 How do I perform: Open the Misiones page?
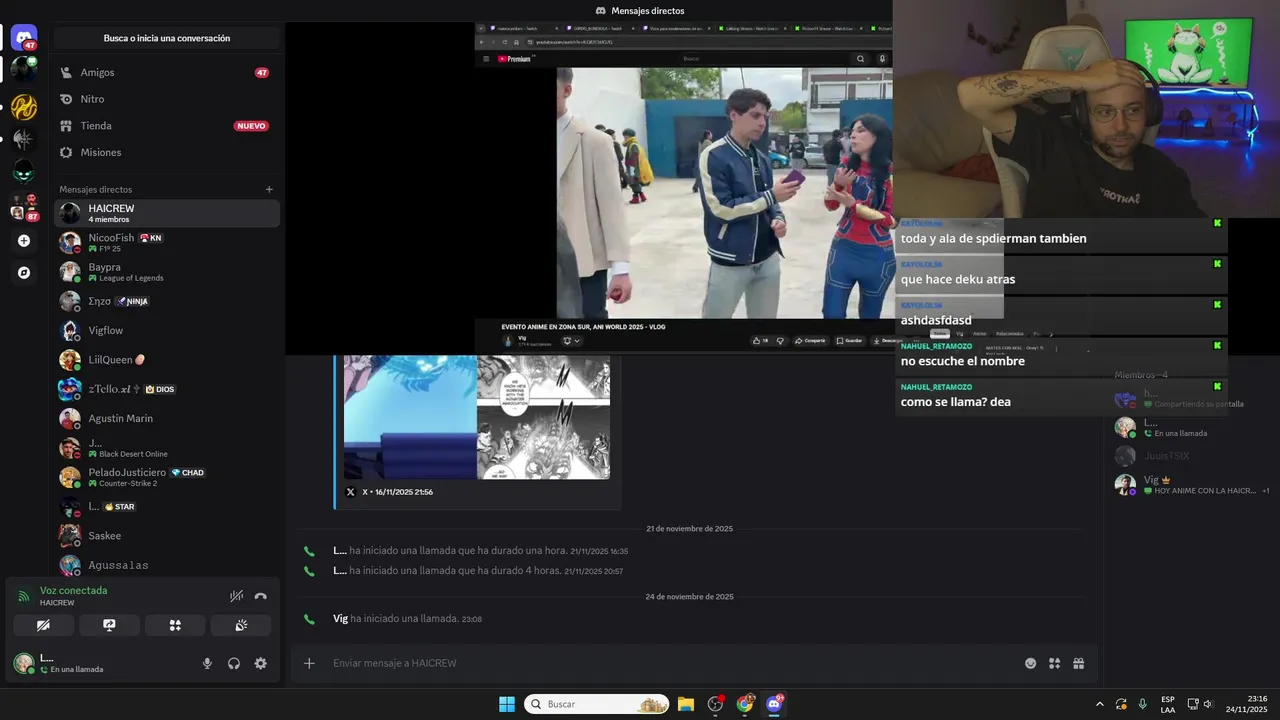pos(167,152)
